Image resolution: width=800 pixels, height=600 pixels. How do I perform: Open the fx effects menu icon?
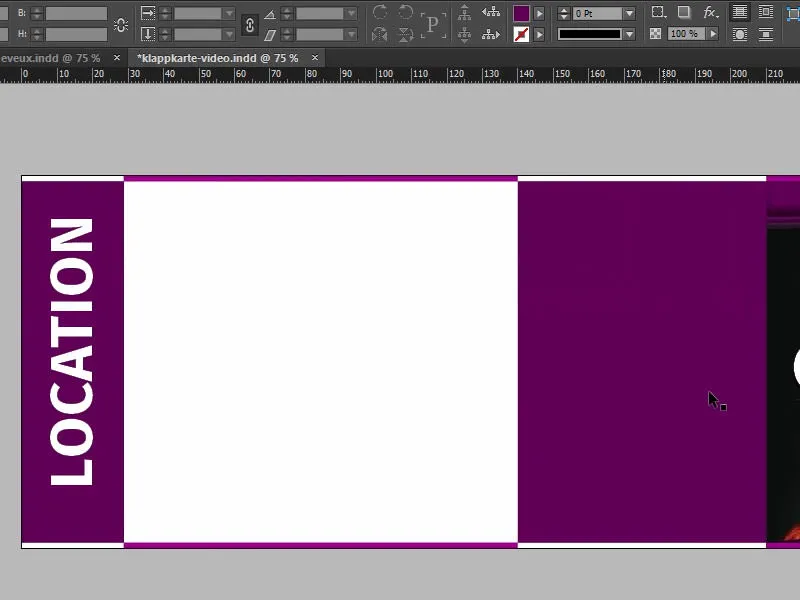[x=711, y=12]
